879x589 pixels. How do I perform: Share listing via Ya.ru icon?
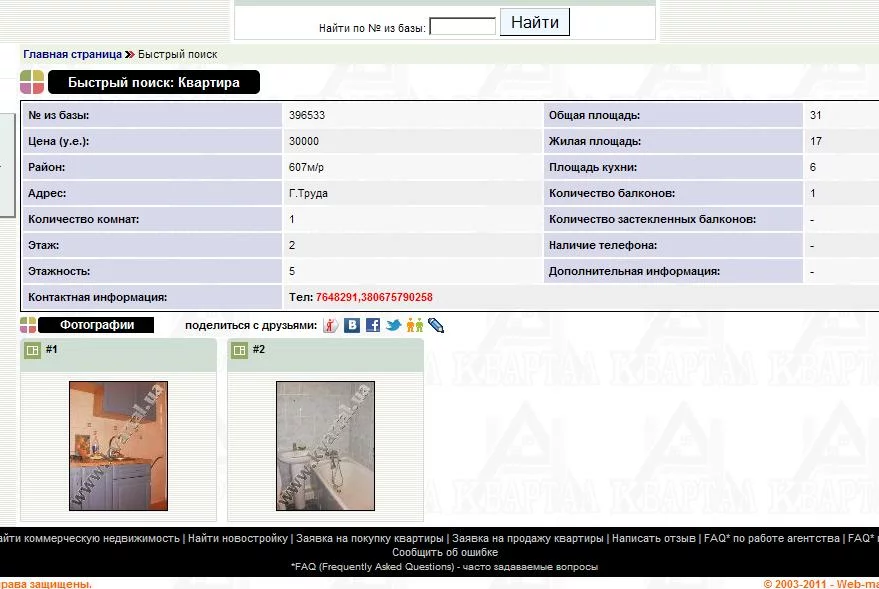331,326
